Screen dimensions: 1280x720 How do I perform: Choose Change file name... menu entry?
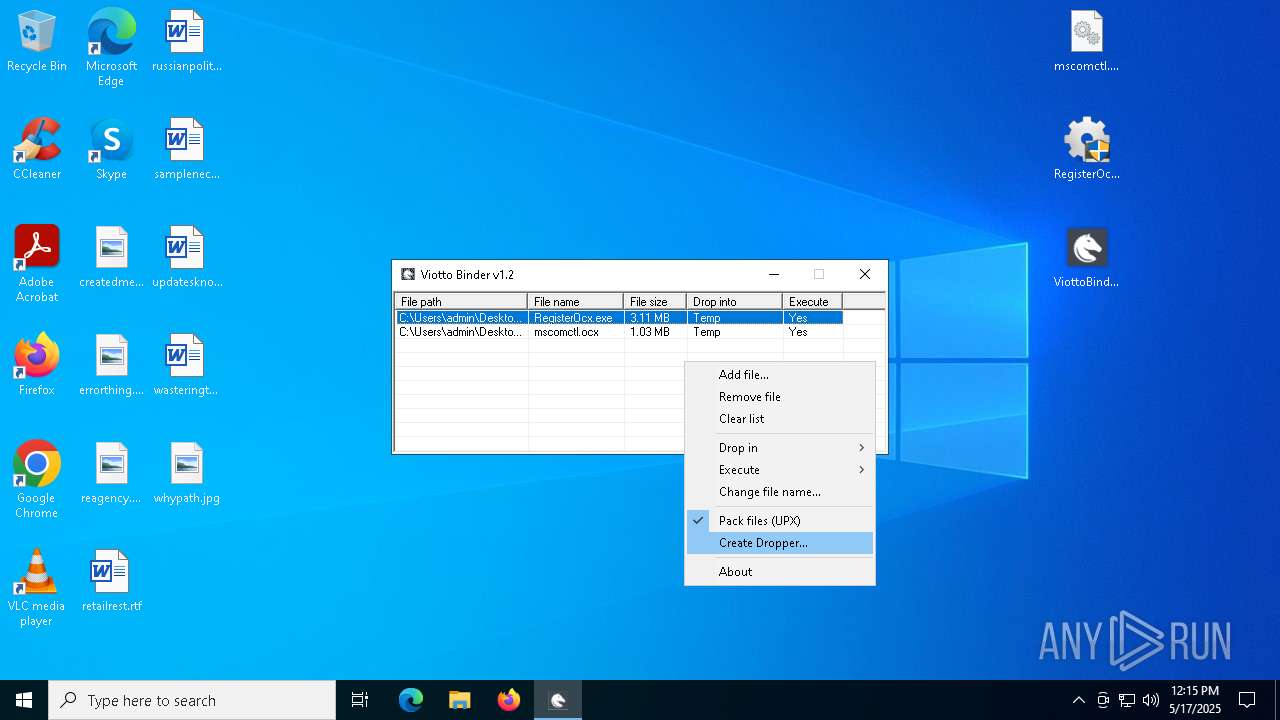tap(780, 491)
